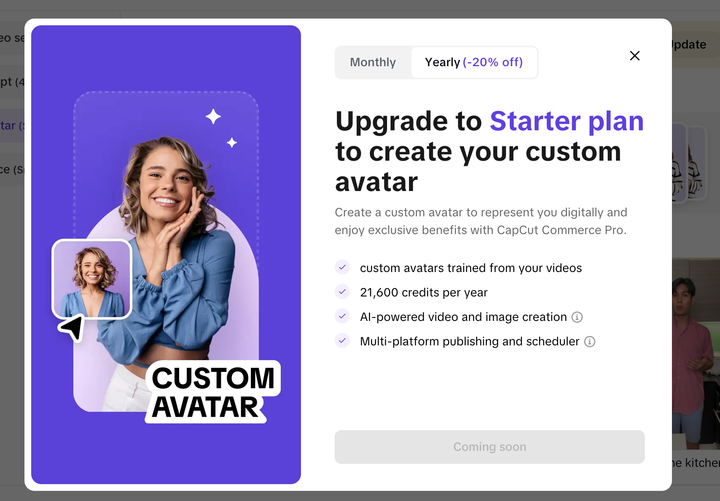Image resolution: width=720 pixels, height=501 pixels.
Task: Open info icon next to AI-powered video creation
Action: (x=577, y=317)
